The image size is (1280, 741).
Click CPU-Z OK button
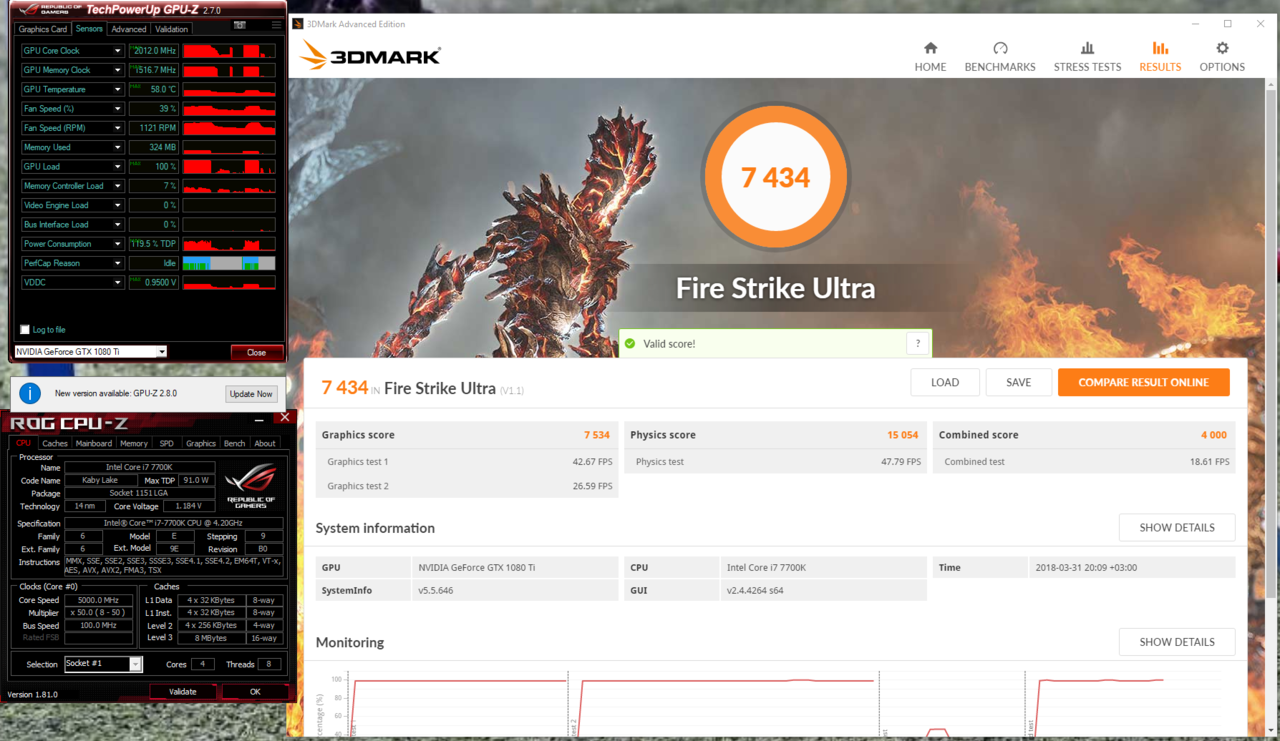pos(255,692)
